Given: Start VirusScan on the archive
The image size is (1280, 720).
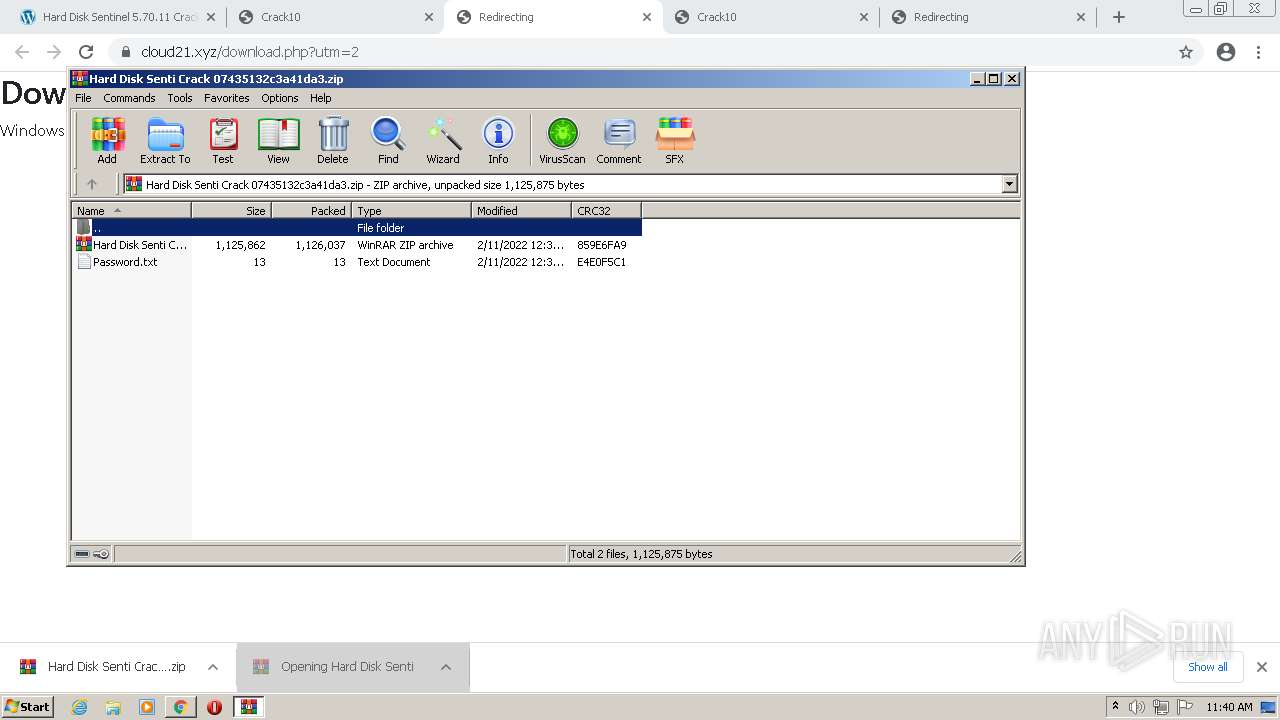Looking at the screenshot, I should click(562, 140).
